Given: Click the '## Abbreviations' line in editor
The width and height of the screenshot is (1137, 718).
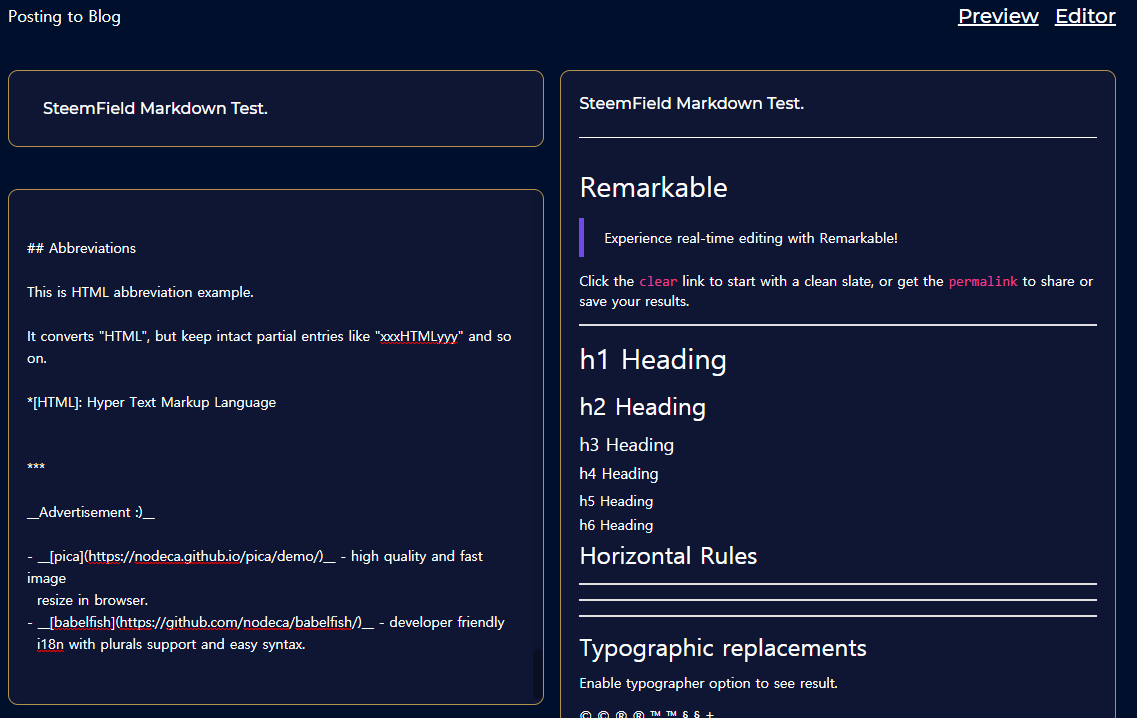Looking at the screenshot, I should [81, 248].
